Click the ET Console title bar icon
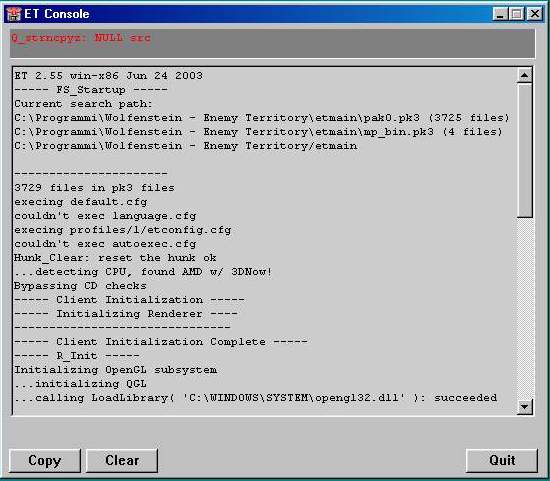This screenshot has width=550, height=481. click(x=14, y=14)
